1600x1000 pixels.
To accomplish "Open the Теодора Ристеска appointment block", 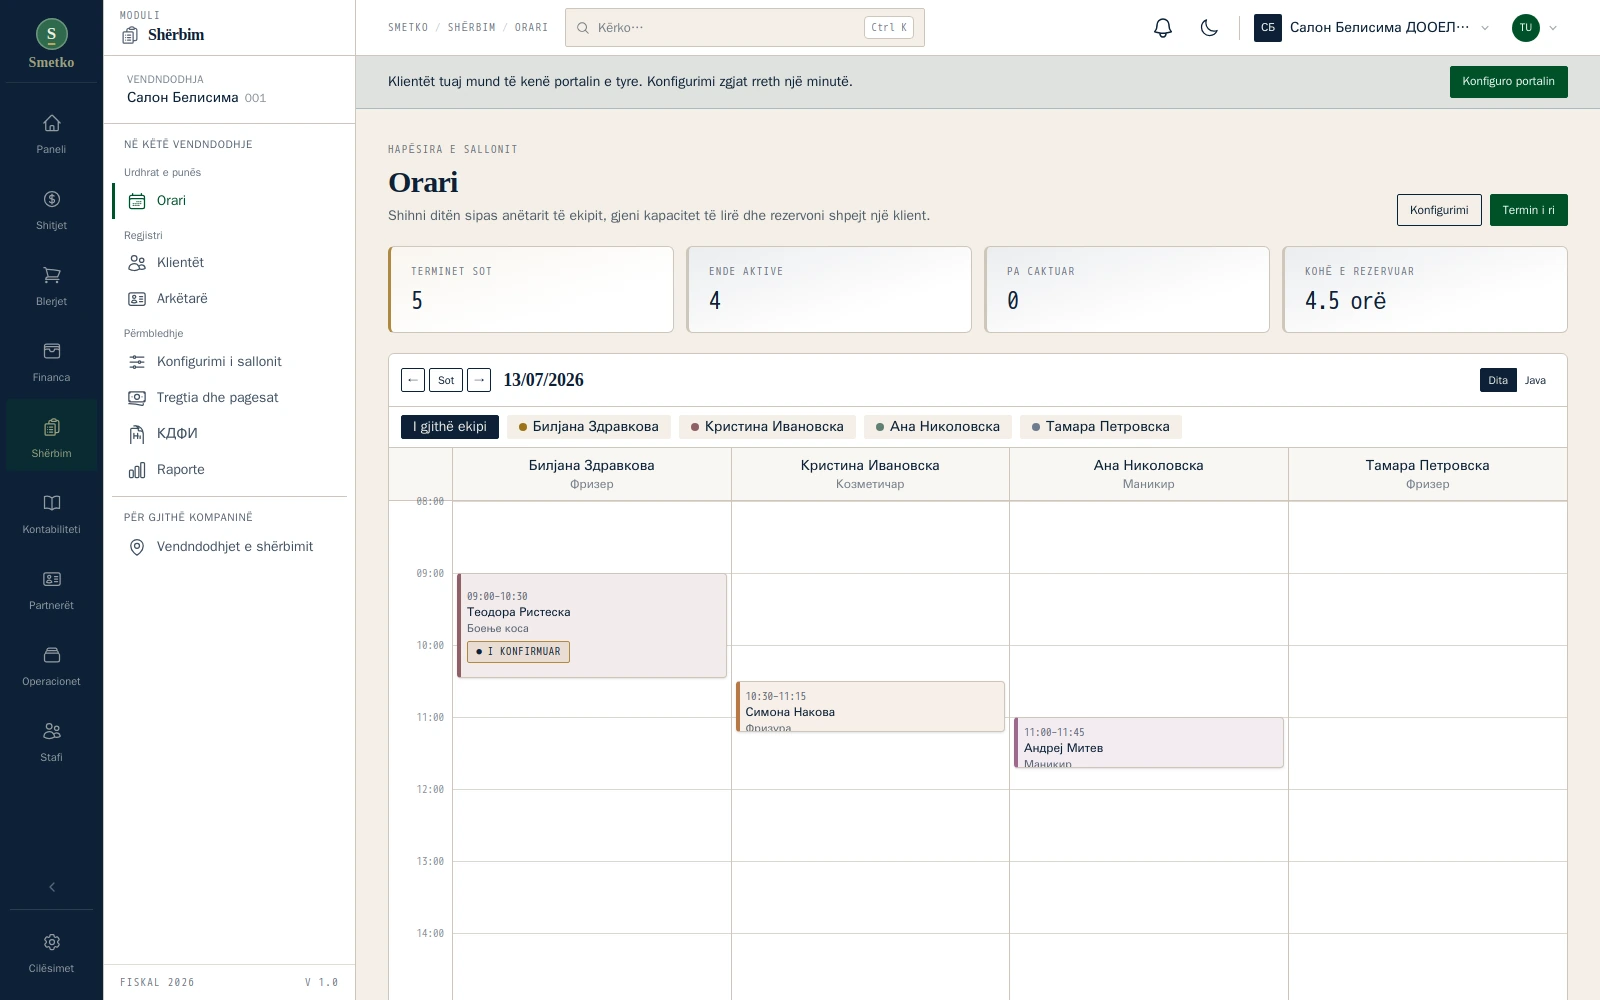I will [x=592, y=625].
